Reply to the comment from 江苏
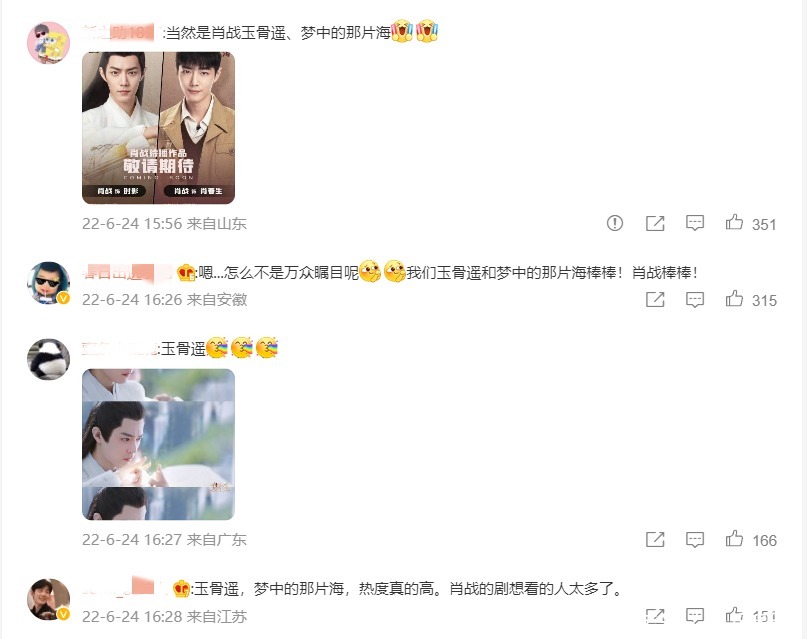807x639 pixels. 695,615
